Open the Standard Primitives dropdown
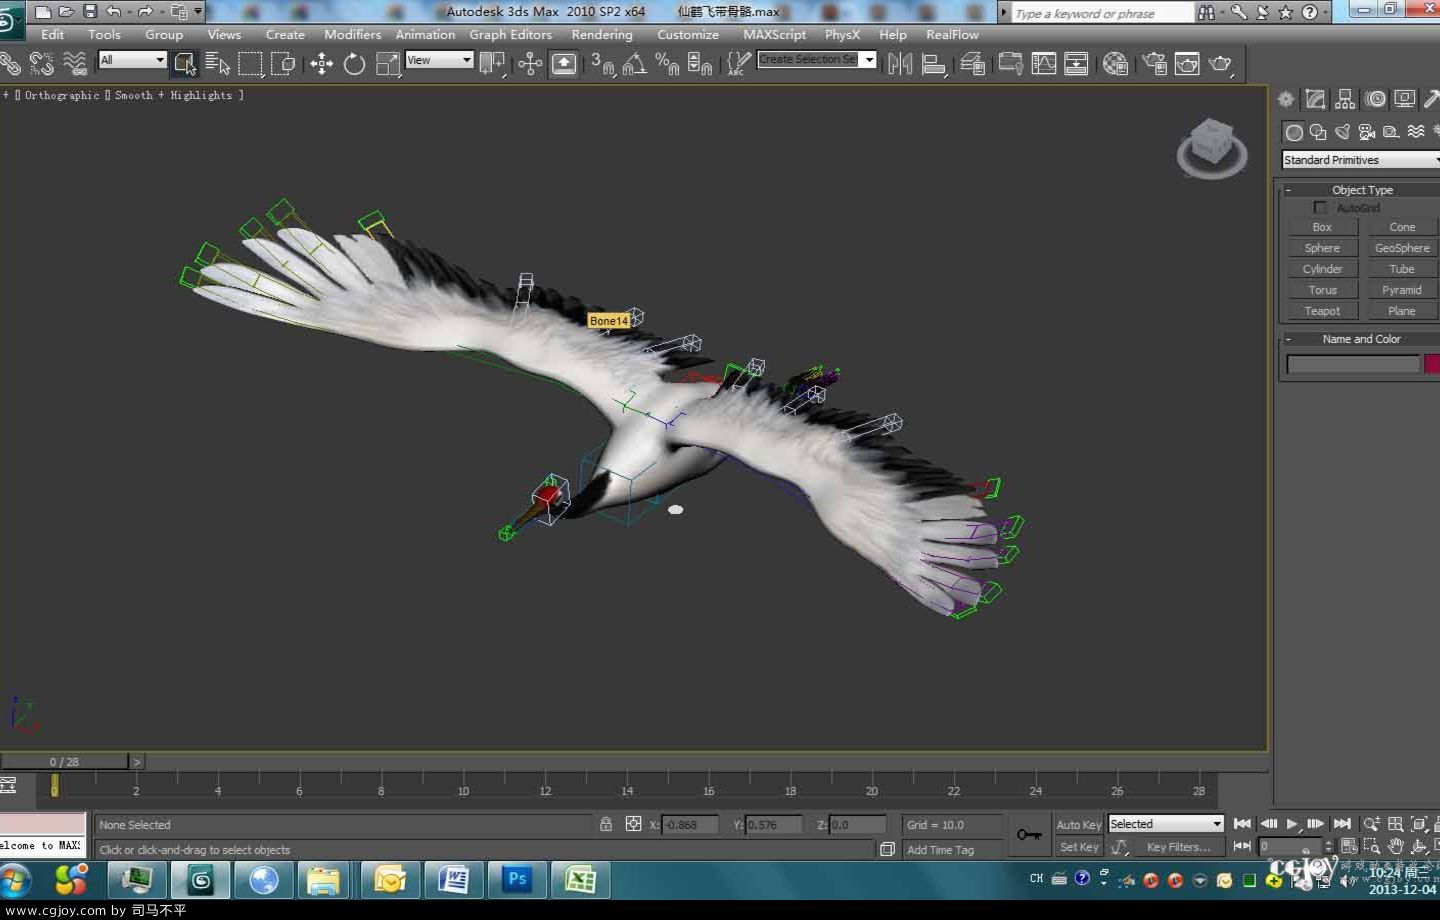Viewport: 1440px width, 920px height. [x=1360, y=160]
